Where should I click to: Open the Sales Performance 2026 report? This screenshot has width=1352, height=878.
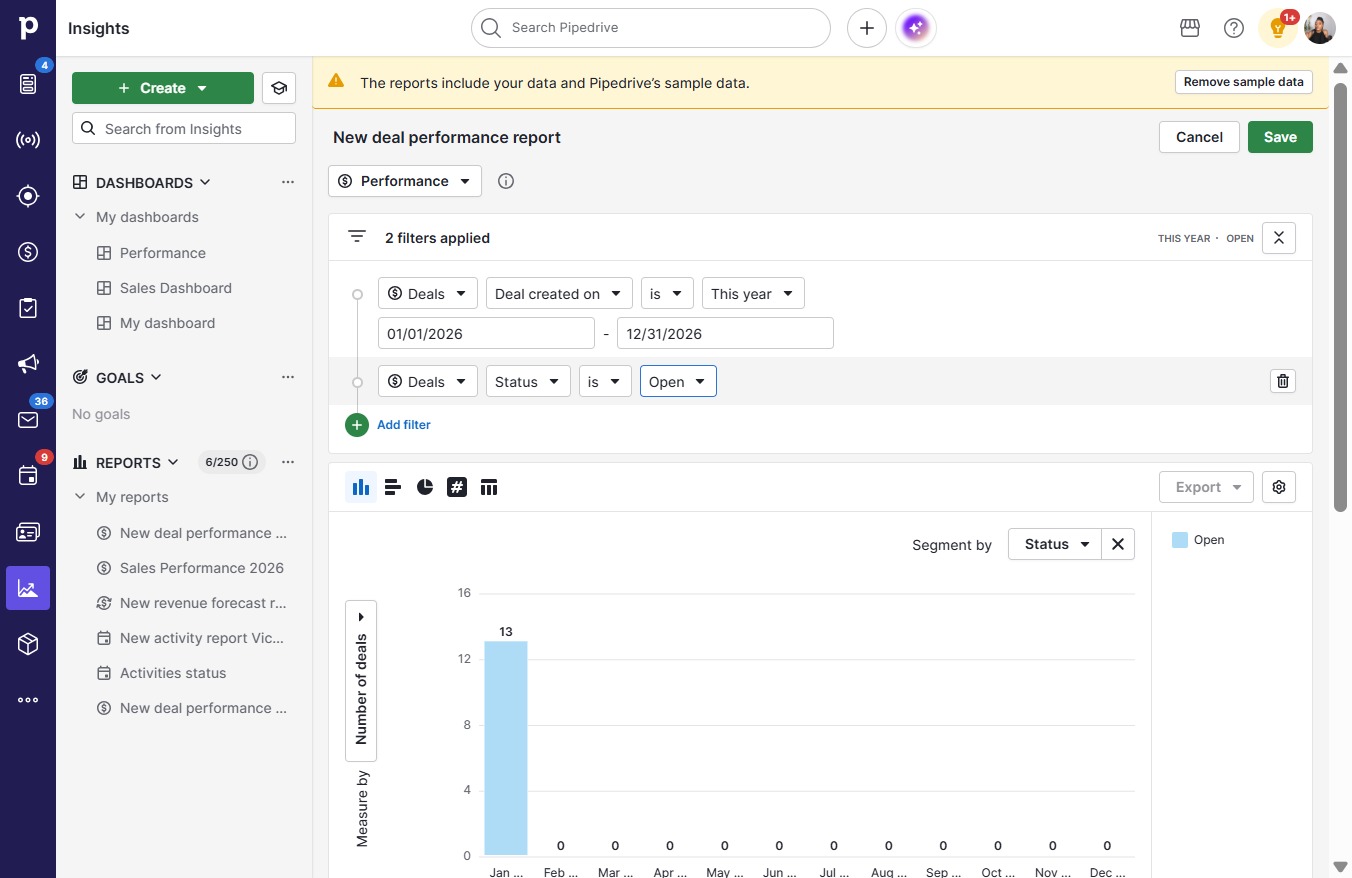pyautogui.click(x=202, y=568)
